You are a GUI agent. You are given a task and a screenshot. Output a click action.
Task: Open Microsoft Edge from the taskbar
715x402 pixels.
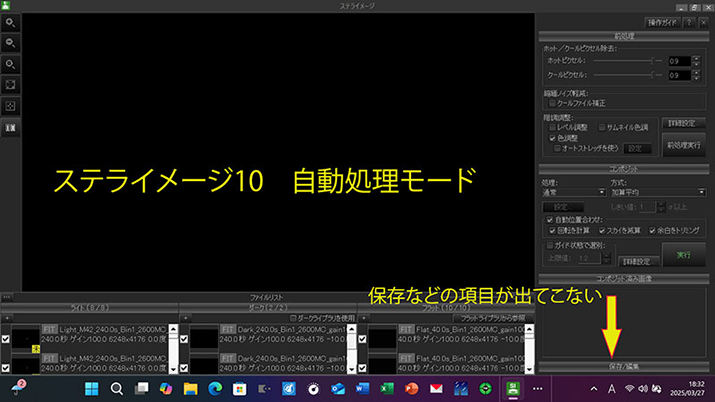click(215, 389)
